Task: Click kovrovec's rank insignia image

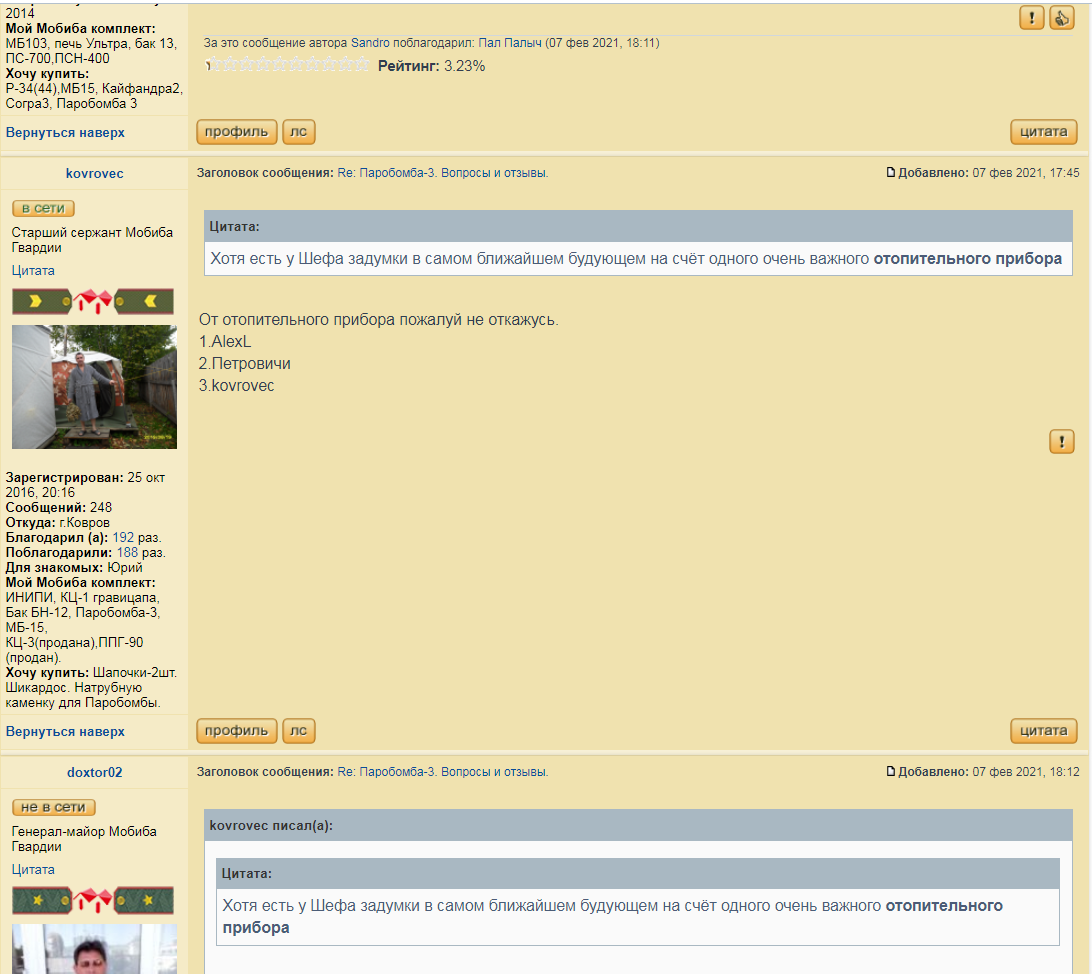Action: click(x=93, y=301)
